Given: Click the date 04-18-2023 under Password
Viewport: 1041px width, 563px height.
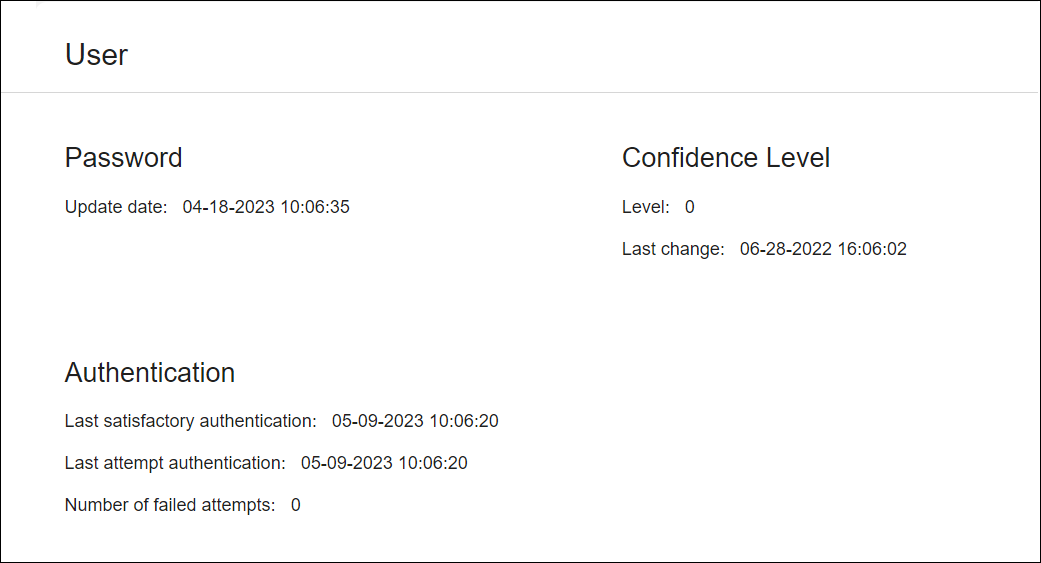Looking at the screenshot, I should 228,207.
